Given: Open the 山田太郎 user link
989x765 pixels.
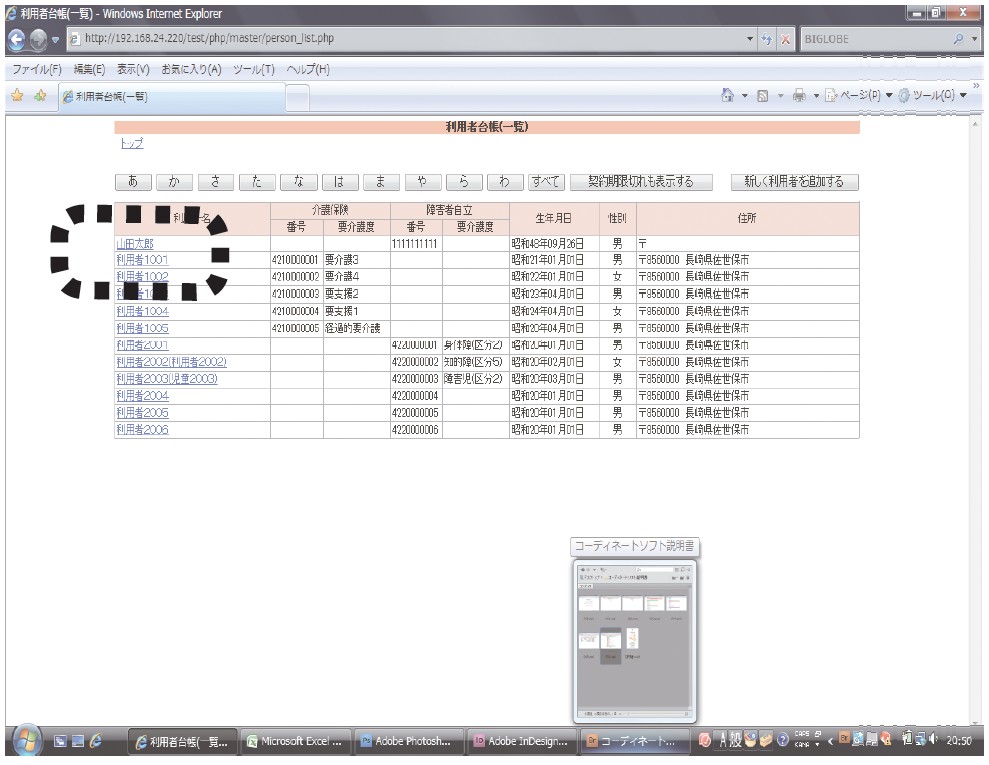Looking at the screenshot, I should 135,243.
